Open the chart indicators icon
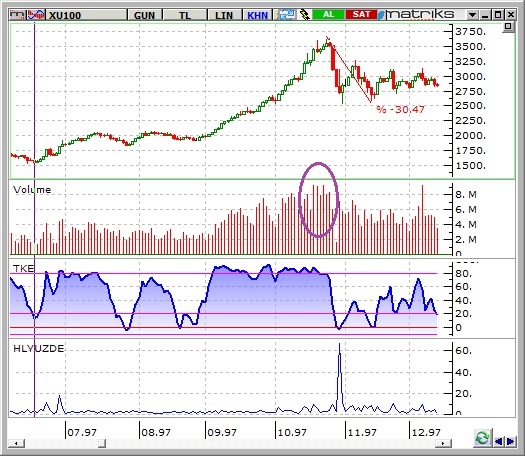The width and height of the screenshot is (525, 456). click(35, 15)
